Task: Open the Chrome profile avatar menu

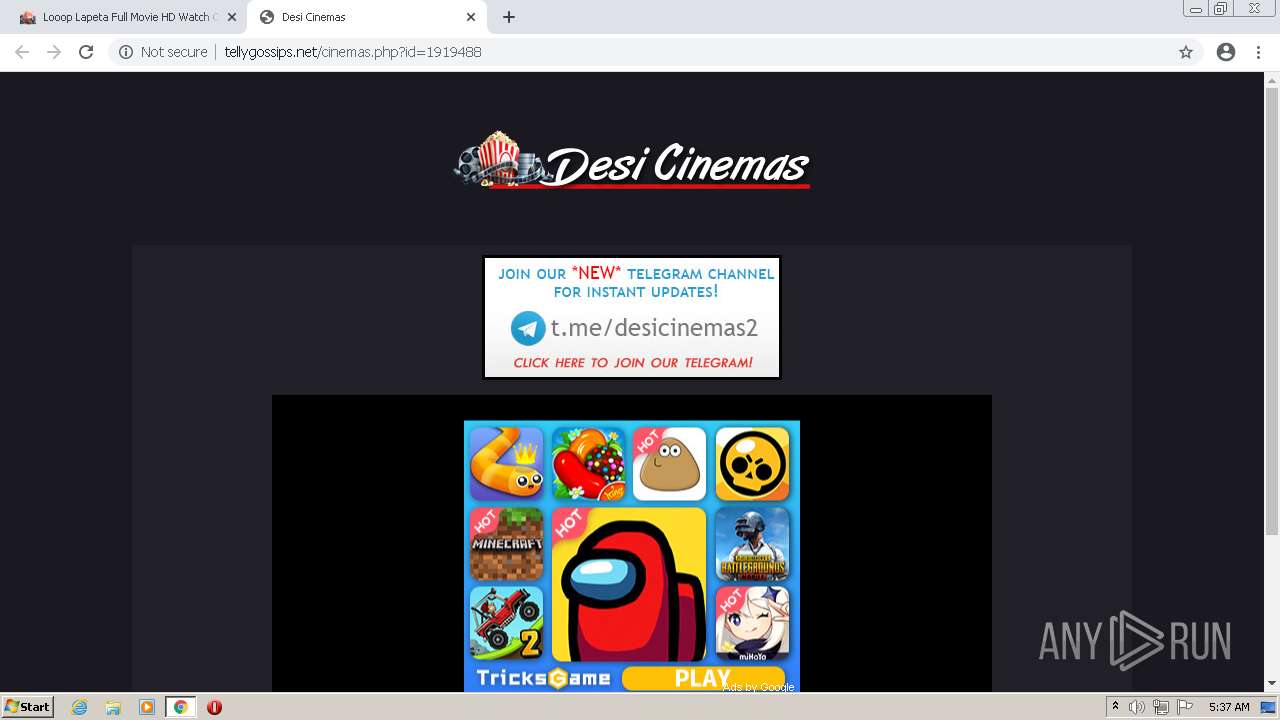Action: [1226, 52]
